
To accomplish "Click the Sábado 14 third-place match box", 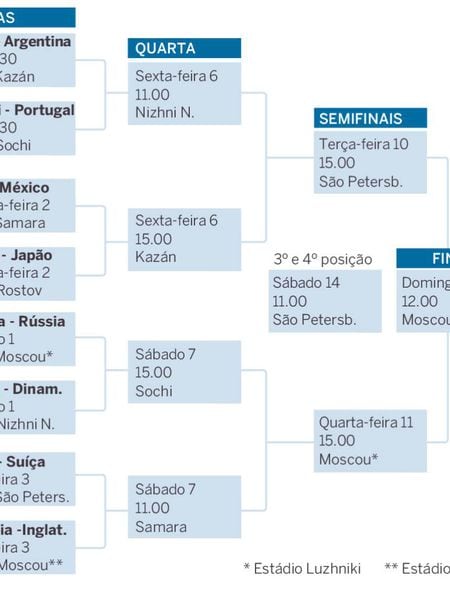I will pyautogui.click(x=325, y=301).
